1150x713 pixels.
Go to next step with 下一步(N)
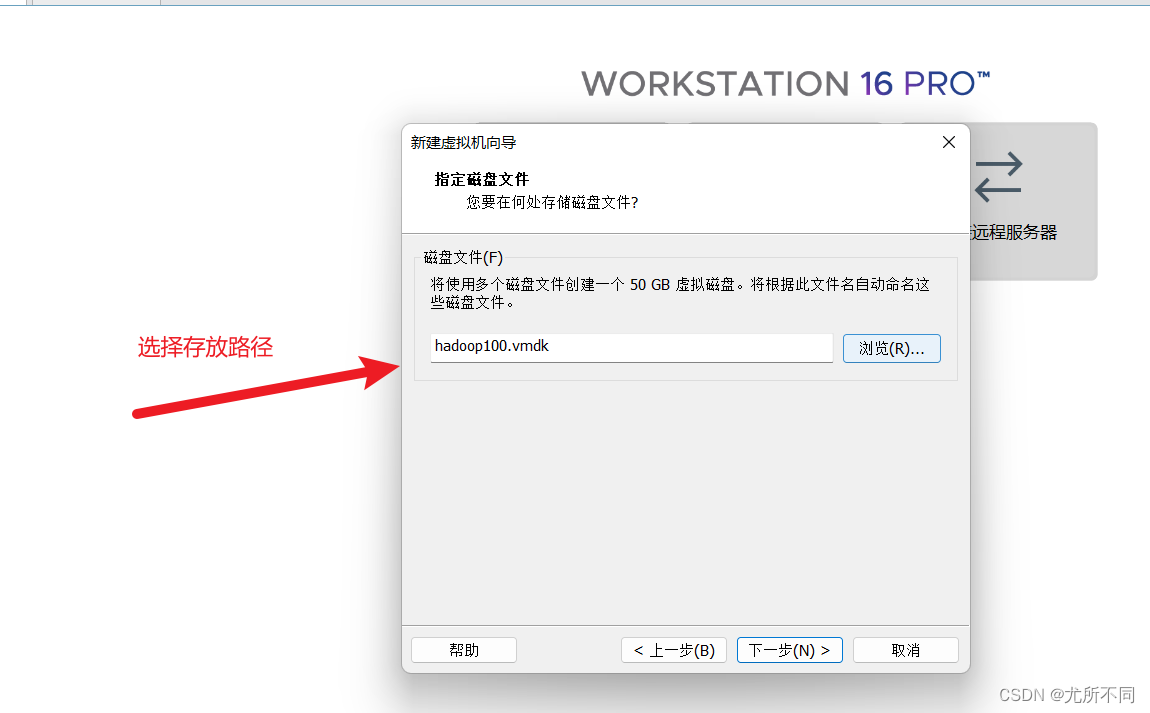tap(789, 650)
